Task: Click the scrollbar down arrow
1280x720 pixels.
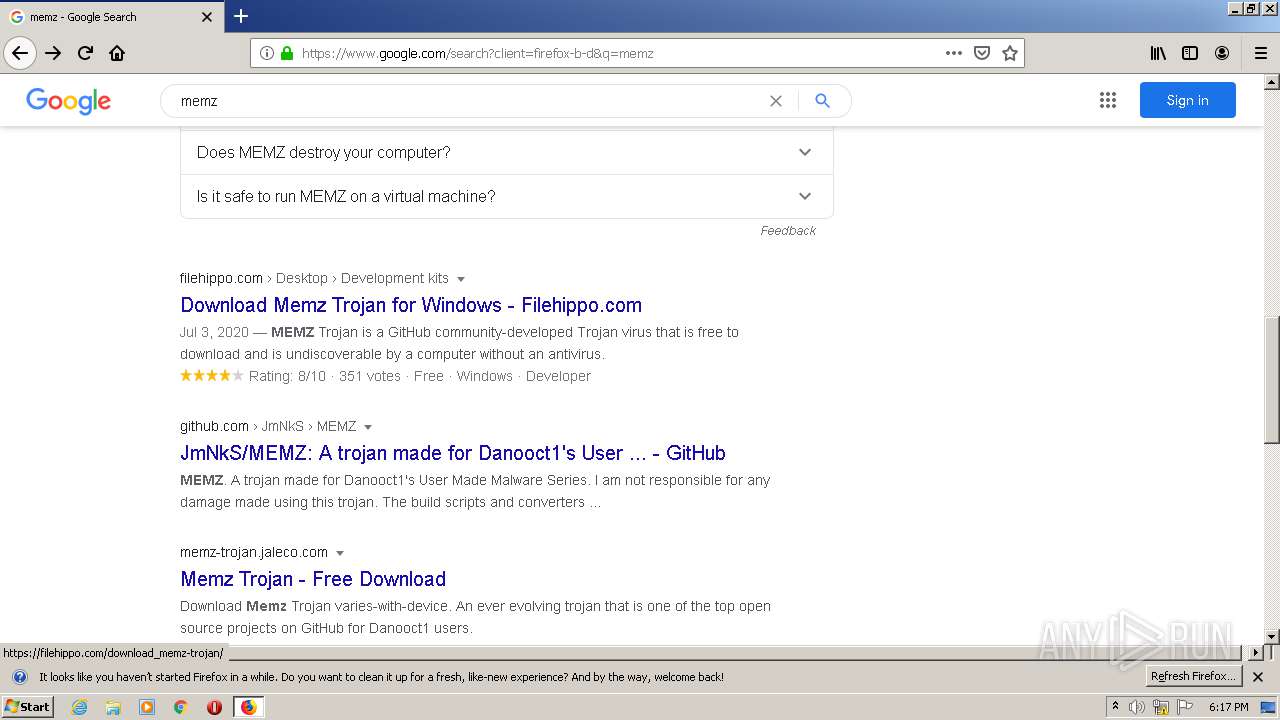Action: (x=1272, y=637)
